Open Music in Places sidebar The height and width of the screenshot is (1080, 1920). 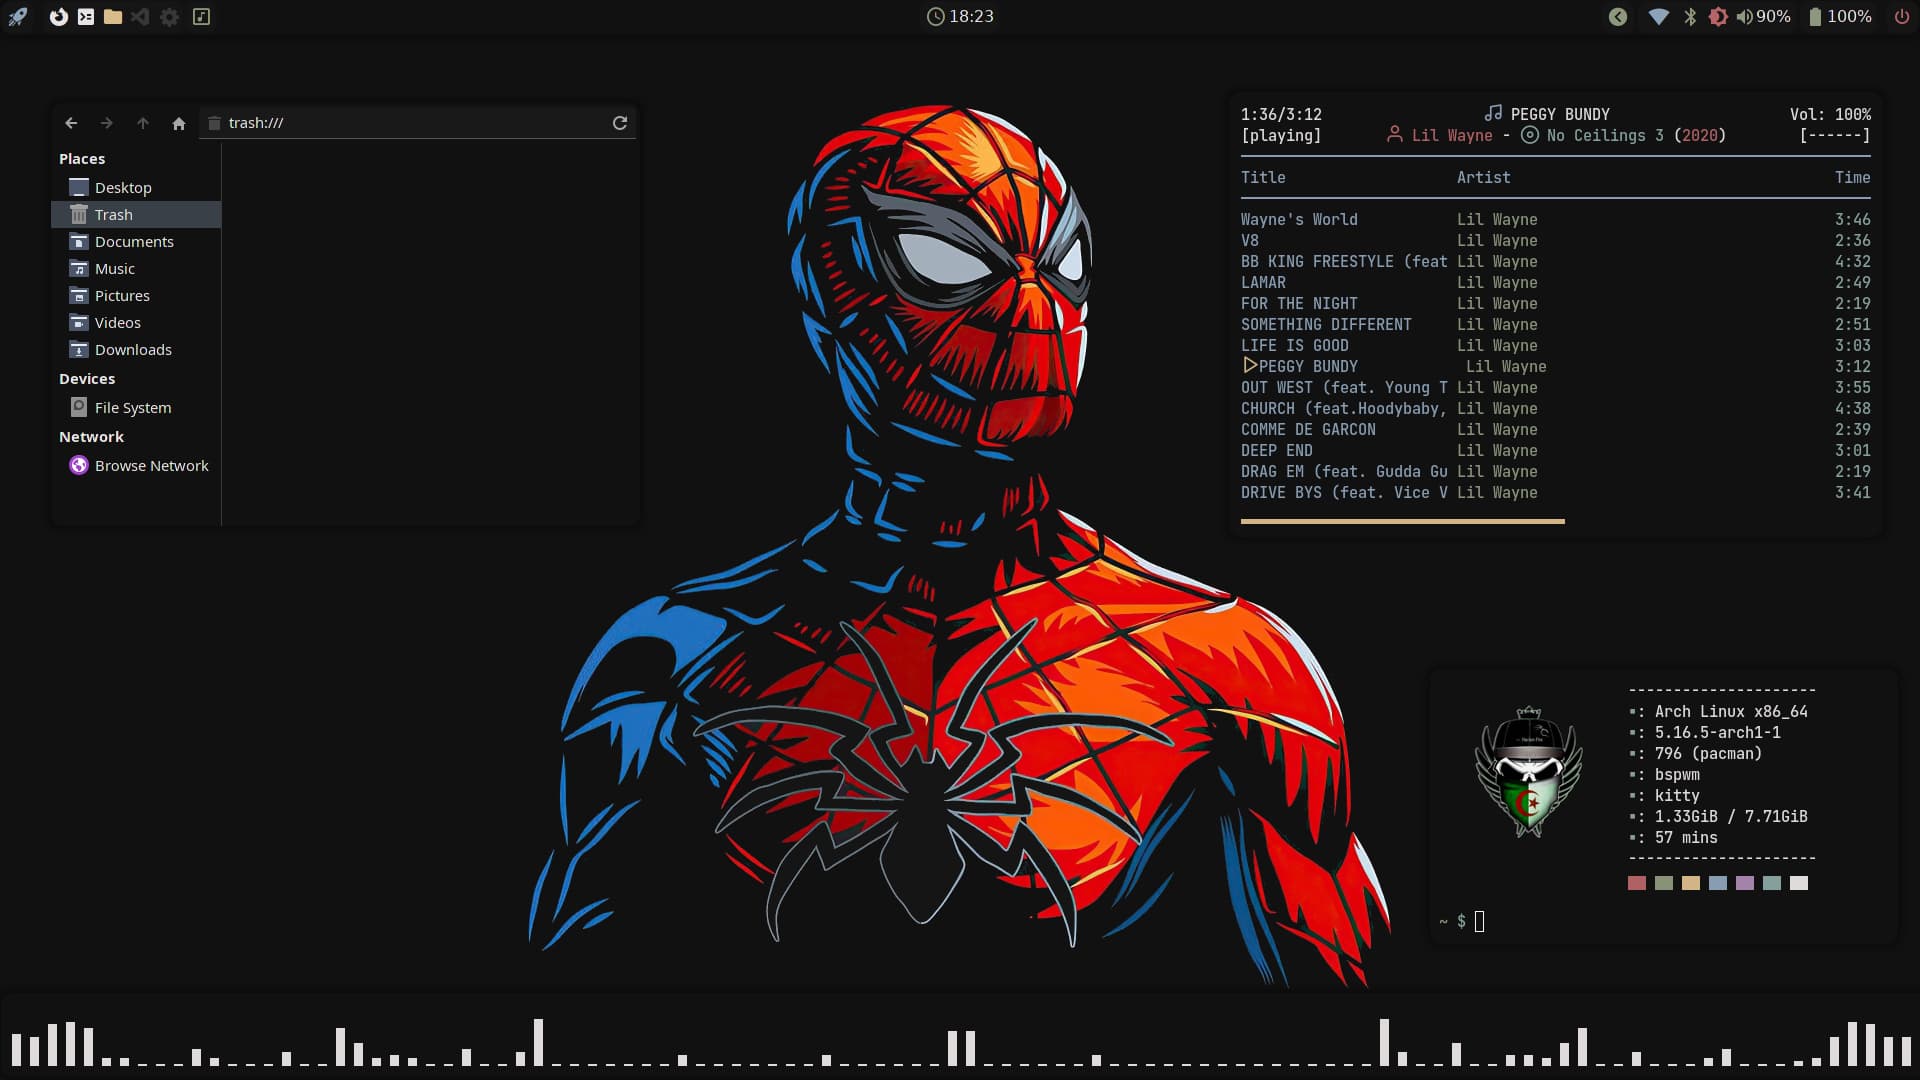pos(136,269)
